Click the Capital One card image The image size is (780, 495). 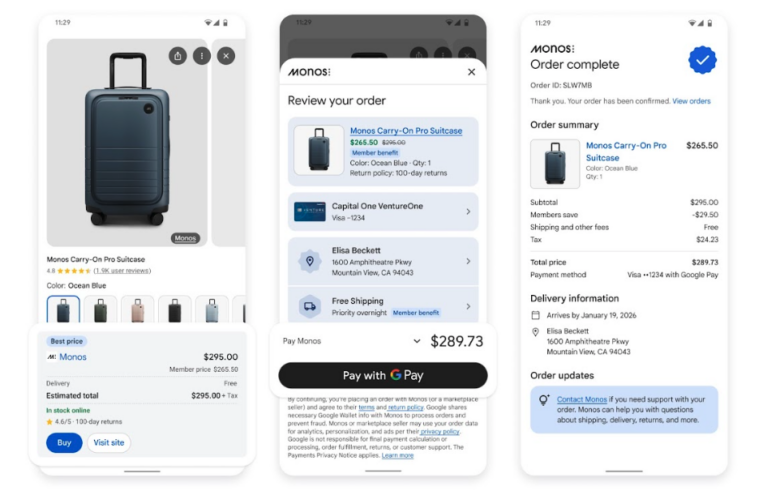pyautogui.click(x=309, y=211)
